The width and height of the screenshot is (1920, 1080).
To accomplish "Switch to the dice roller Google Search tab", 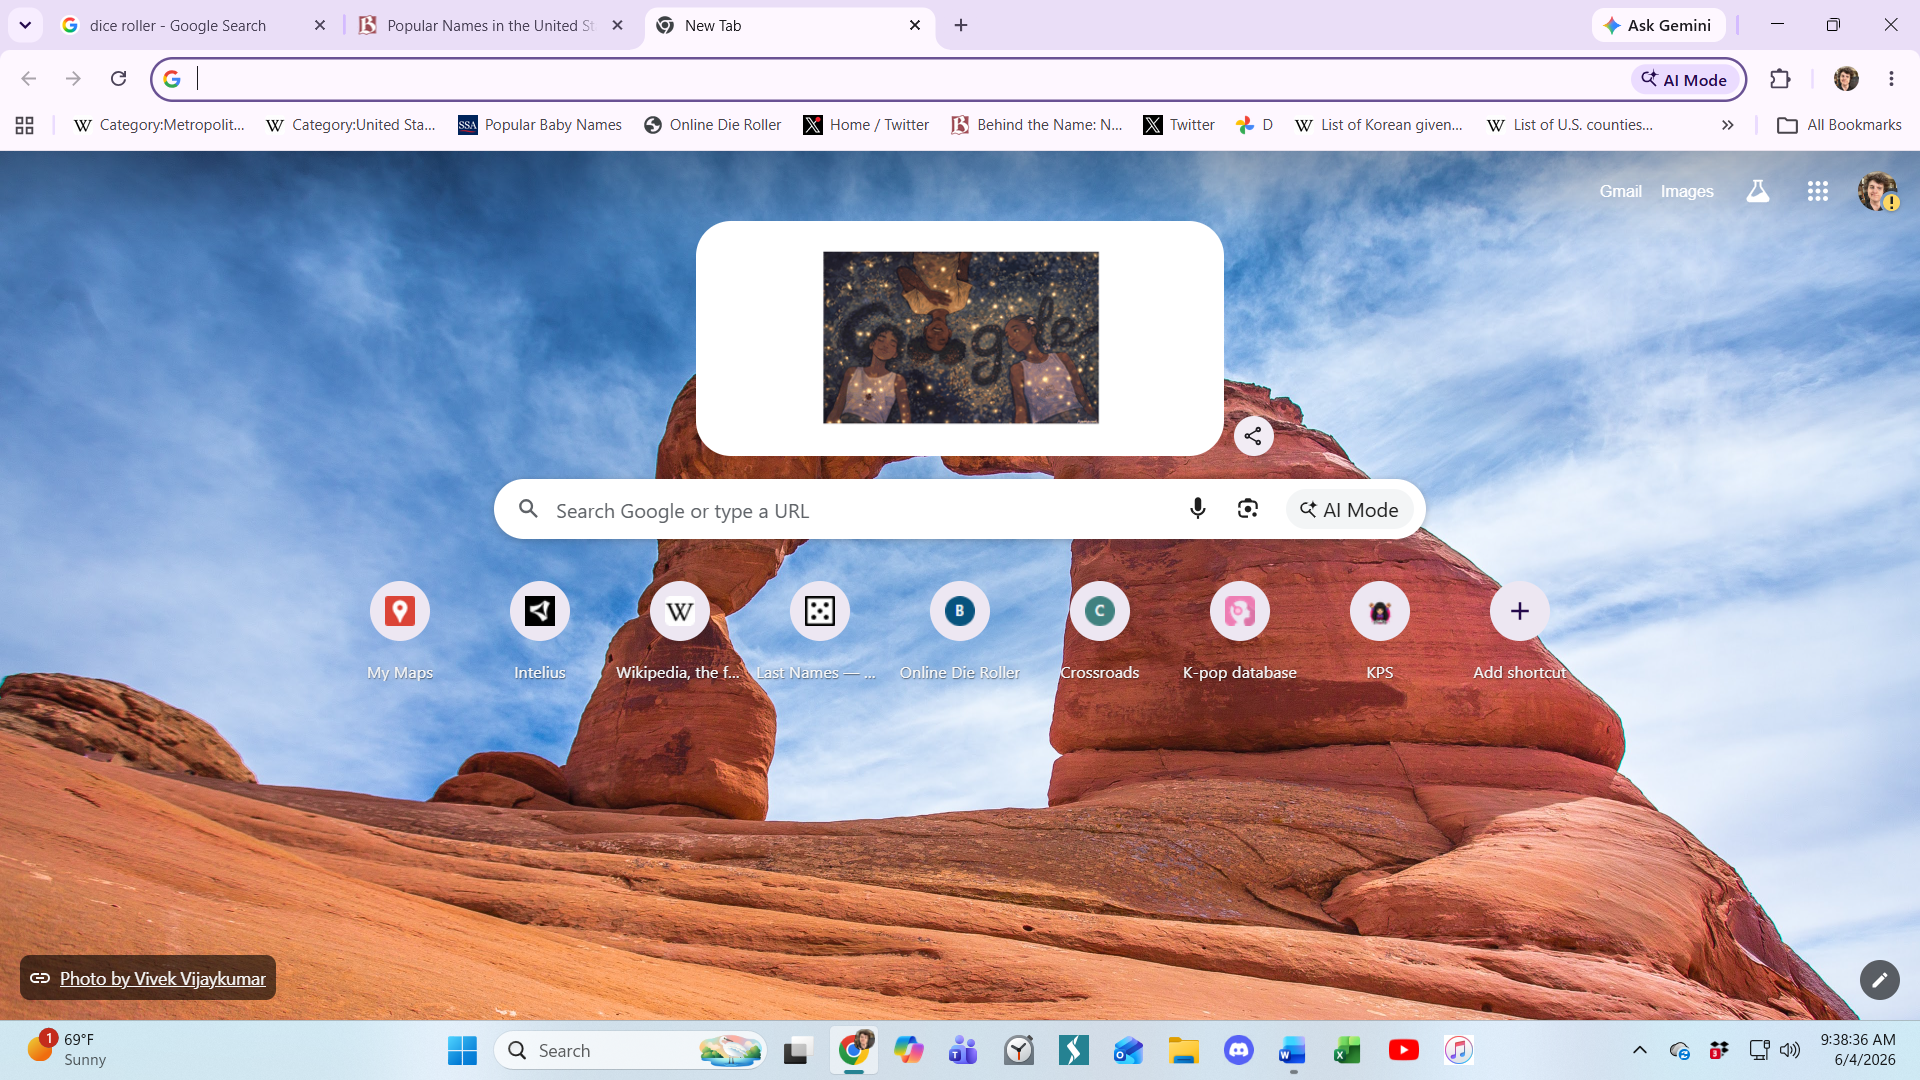I will pyautogui.click(x=192, y=25).
